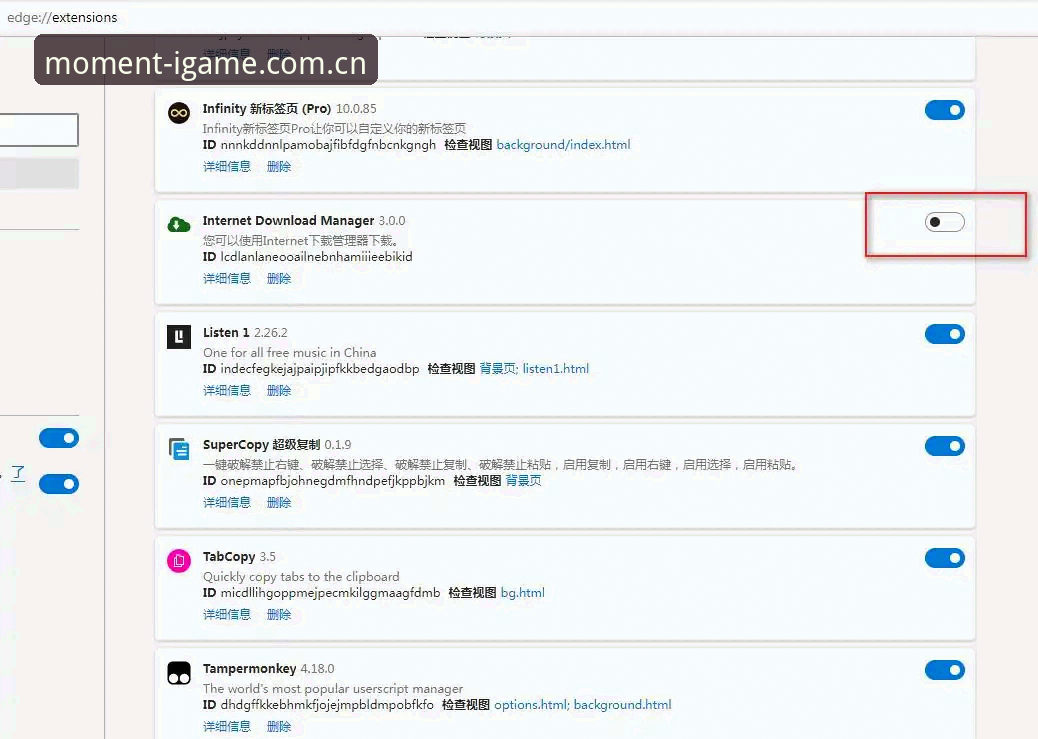This screenshot has width=1038, height=739.
Task: Click the Tampermonkey version 4.18.0 text
Action: point(317,669)
